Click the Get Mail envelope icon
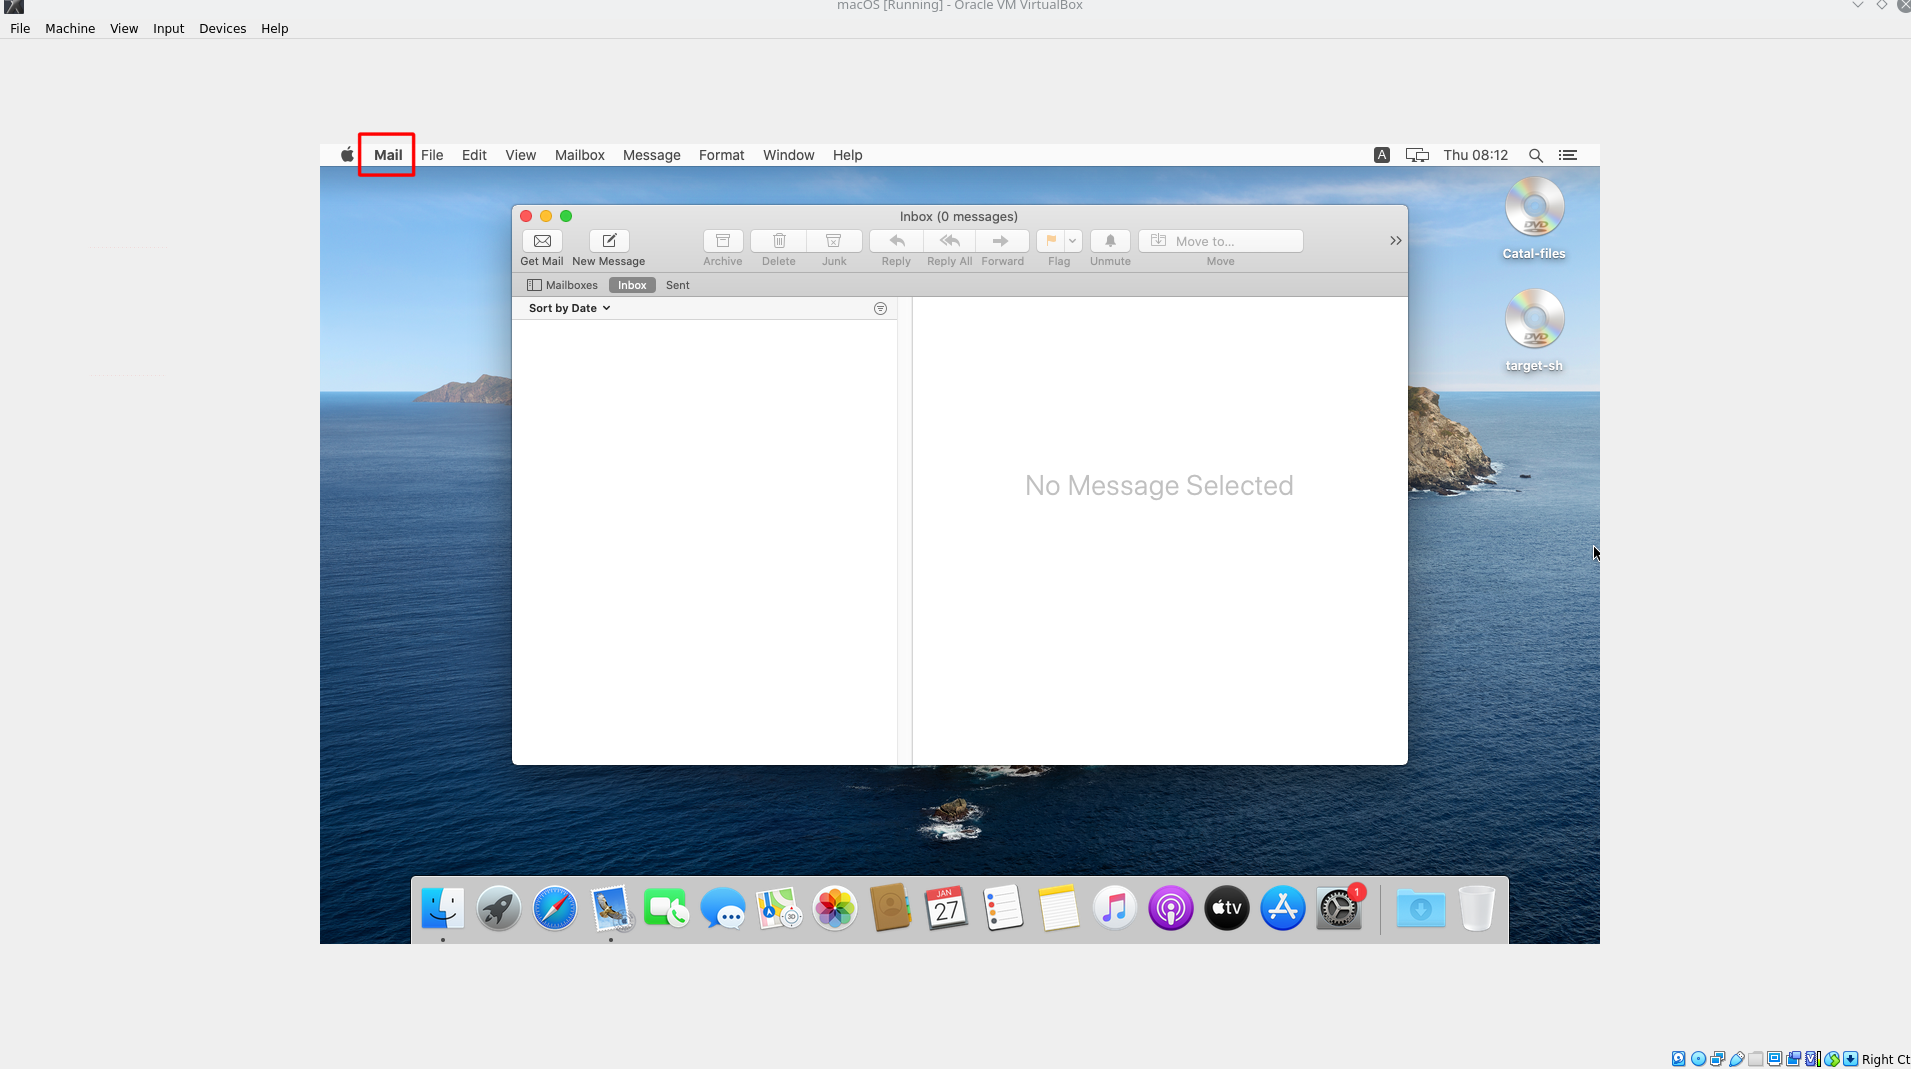Image resolution: width=1911 pixels, height=1069 pixels. (542, 241)
